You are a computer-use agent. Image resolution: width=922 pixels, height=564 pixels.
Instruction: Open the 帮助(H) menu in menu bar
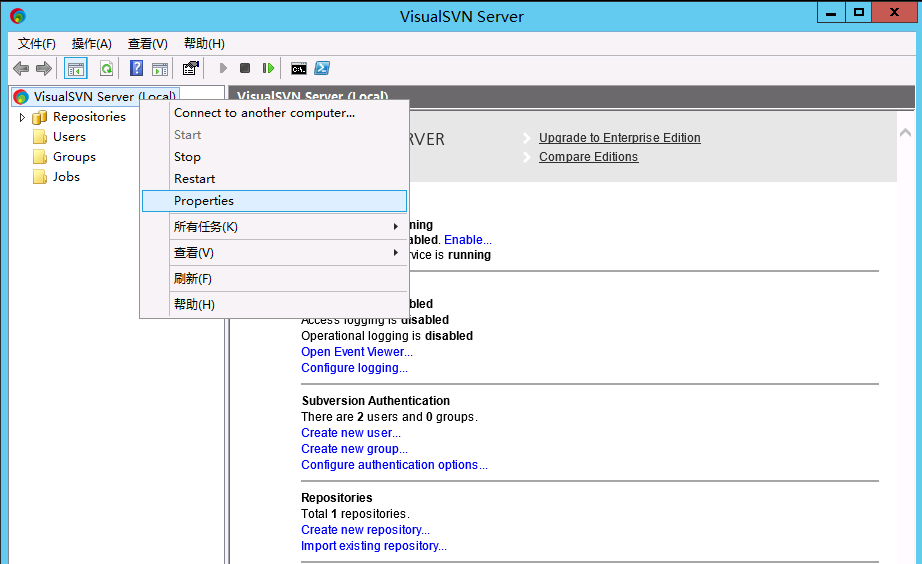point(204,44)
